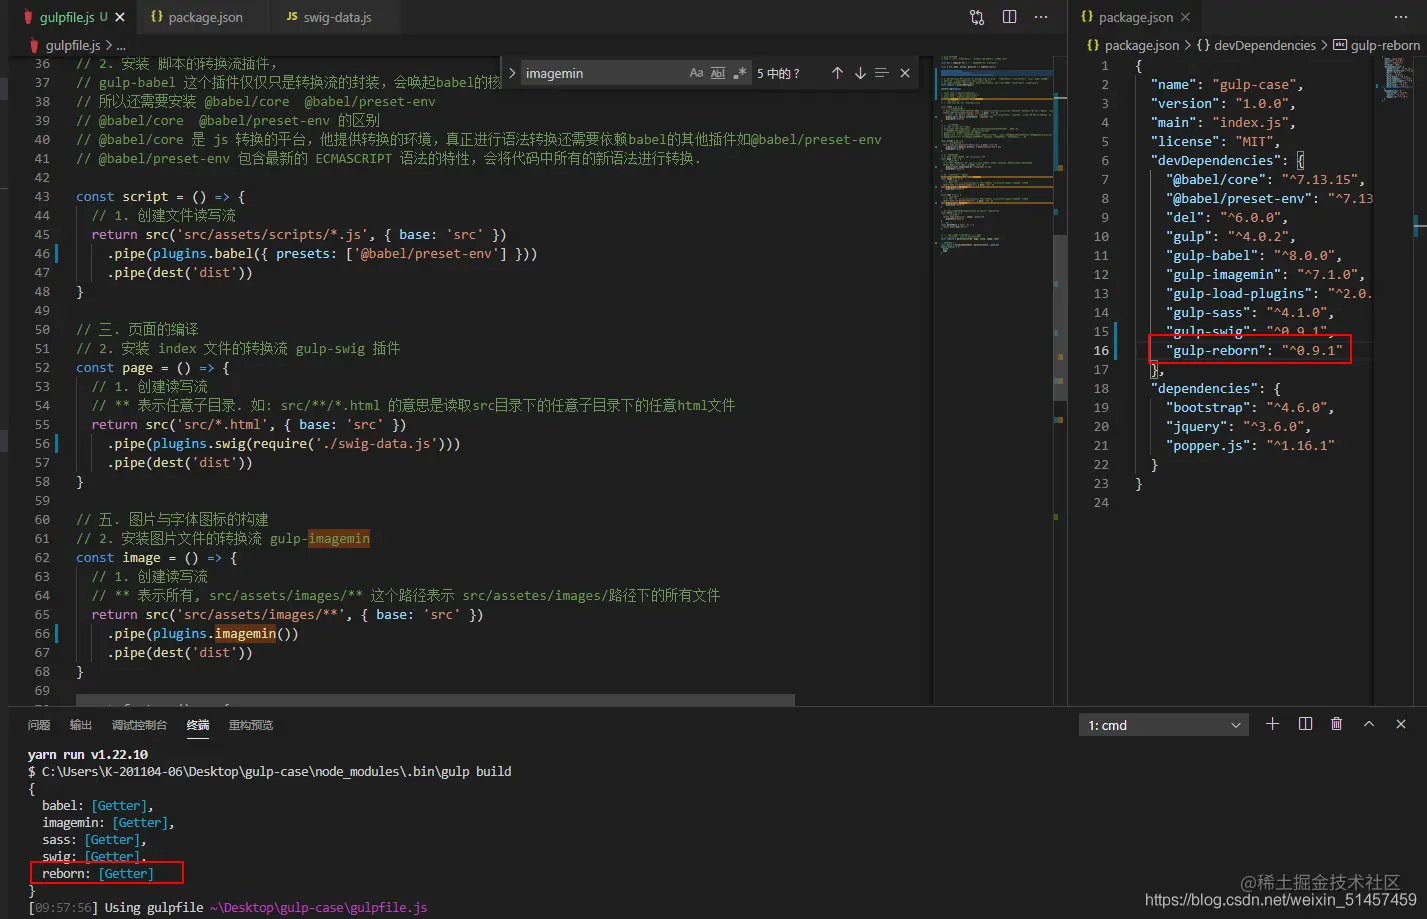Split the left editor to the right
The image size is (1427, 919).
[x=1009, y=17]
